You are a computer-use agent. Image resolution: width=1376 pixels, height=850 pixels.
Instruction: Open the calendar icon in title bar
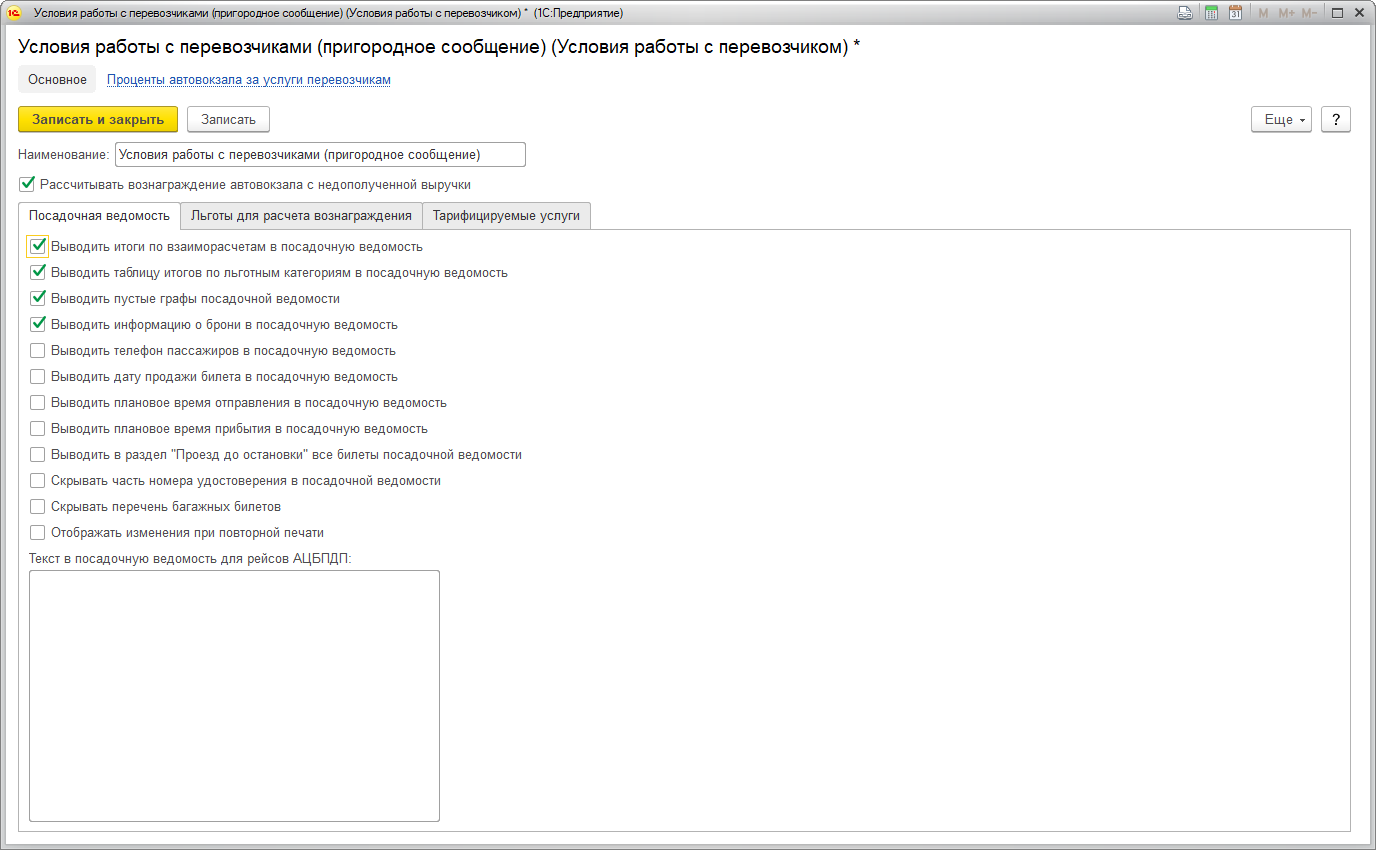pos(1235,13)
